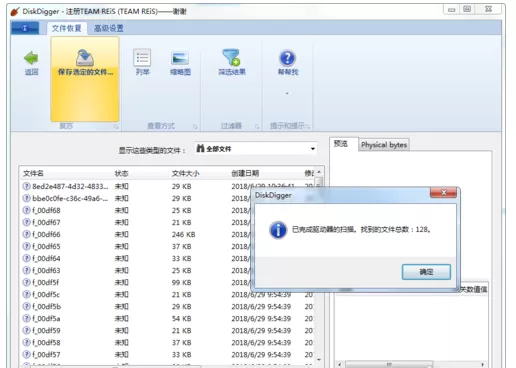
Task: Select the 高级设置 ribbon tab
Action: [109, 28]
